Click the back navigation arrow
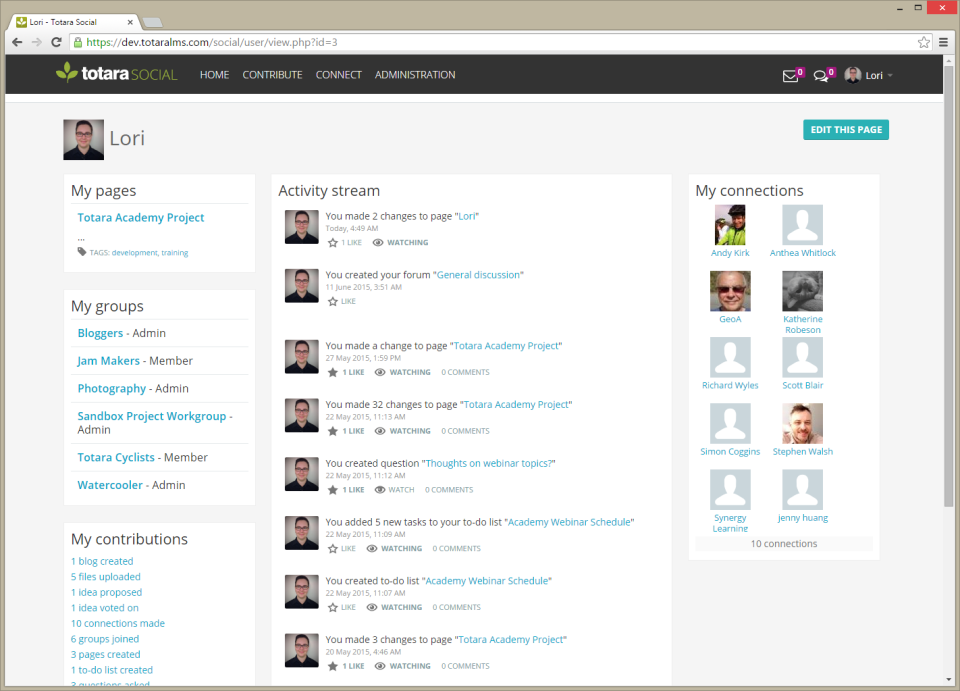The image size is (960, 691). [x=17, y=42]
